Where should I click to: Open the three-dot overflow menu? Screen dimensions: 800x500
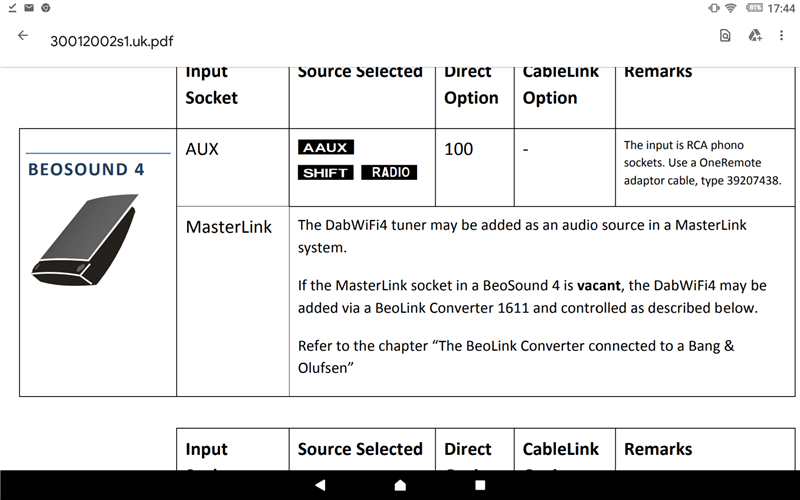click(x=783, y=36)
